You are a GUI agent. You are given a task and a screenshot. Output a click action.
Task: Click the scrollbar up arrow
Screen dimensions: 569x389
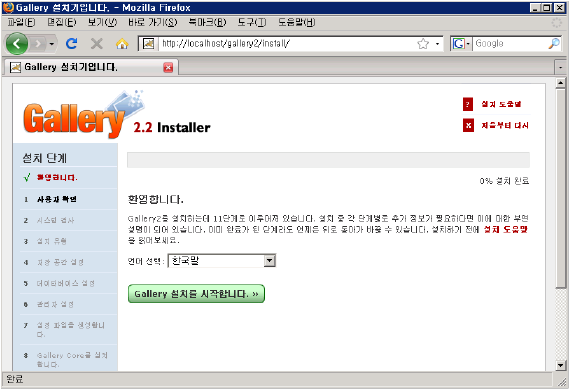click(x=561, y=83)
